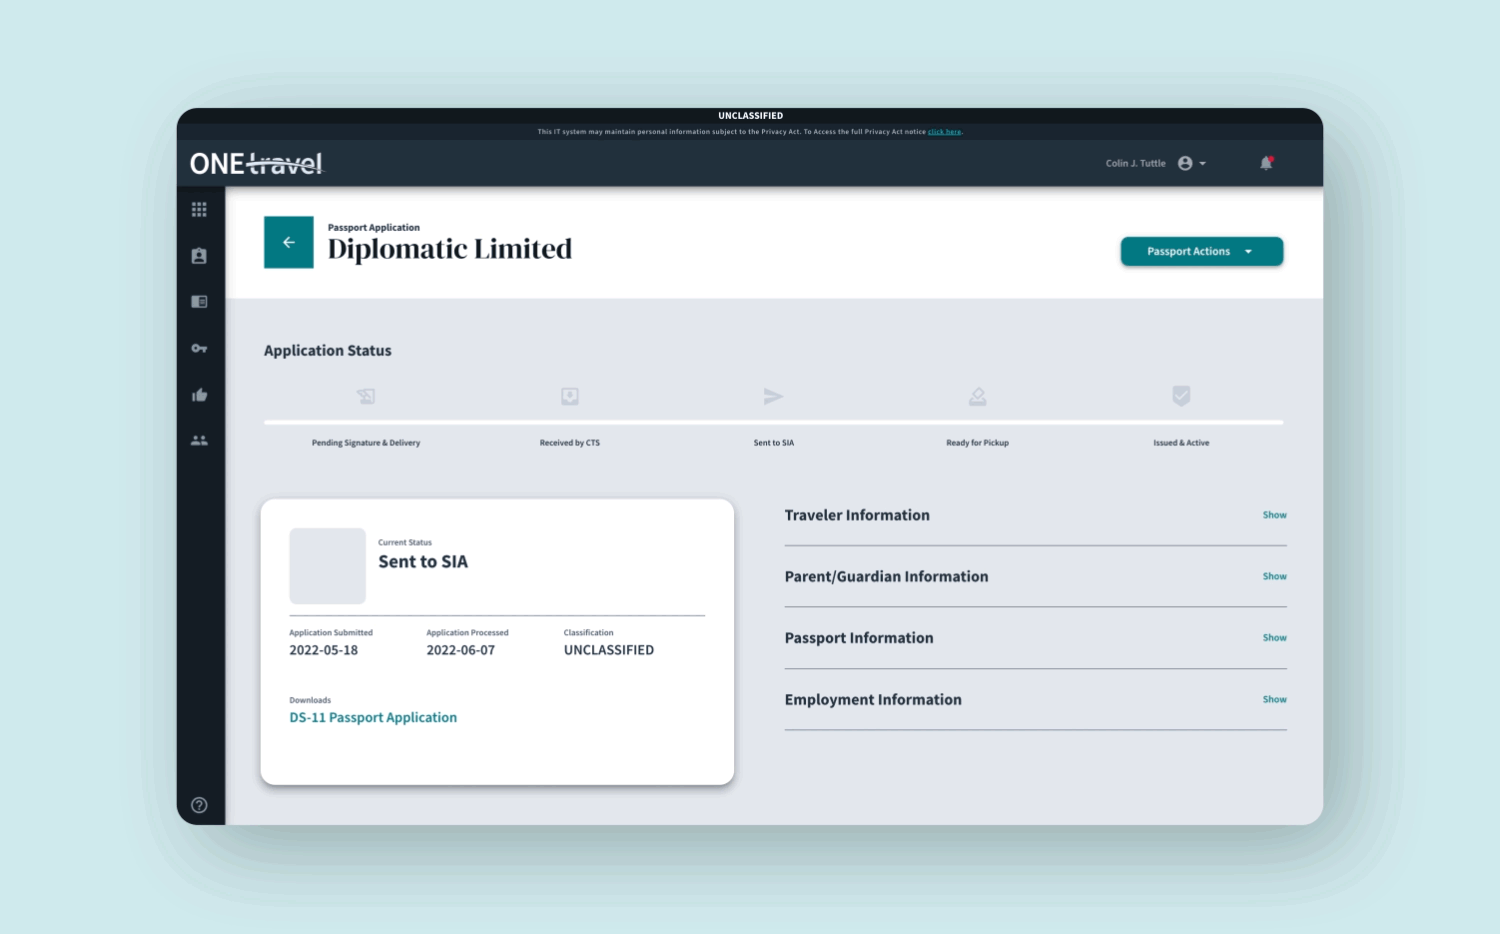1500x934 pixels.
Task: Go back using the arrow button
Action: tap(288, 242)
